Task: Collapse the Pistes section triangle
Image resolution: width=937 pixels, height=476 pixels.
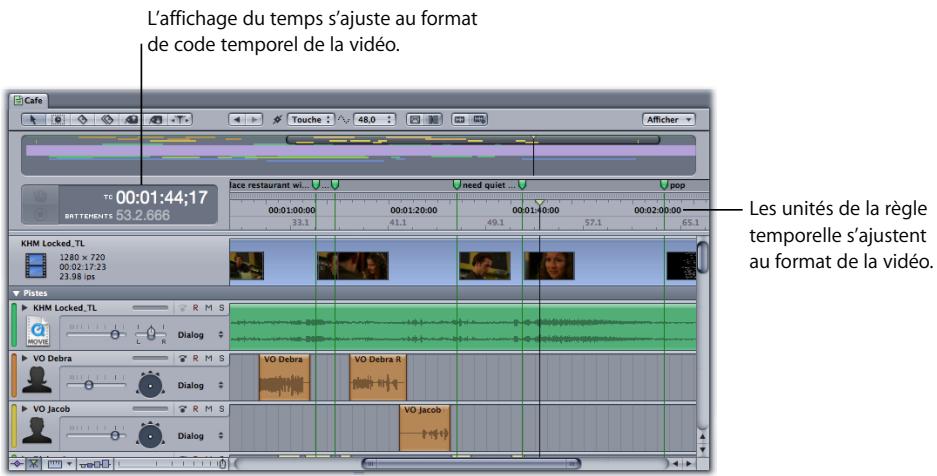Action: click(16, 293)
